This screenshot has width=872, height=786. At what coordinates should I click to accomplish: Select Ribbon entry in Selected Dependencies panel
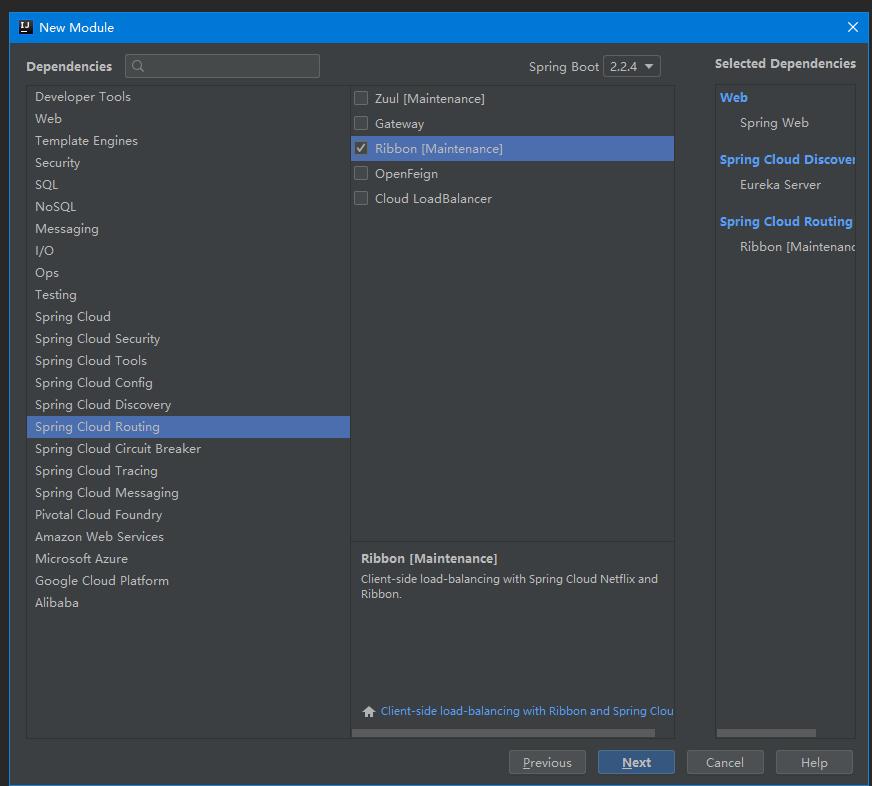click(797, 246)
